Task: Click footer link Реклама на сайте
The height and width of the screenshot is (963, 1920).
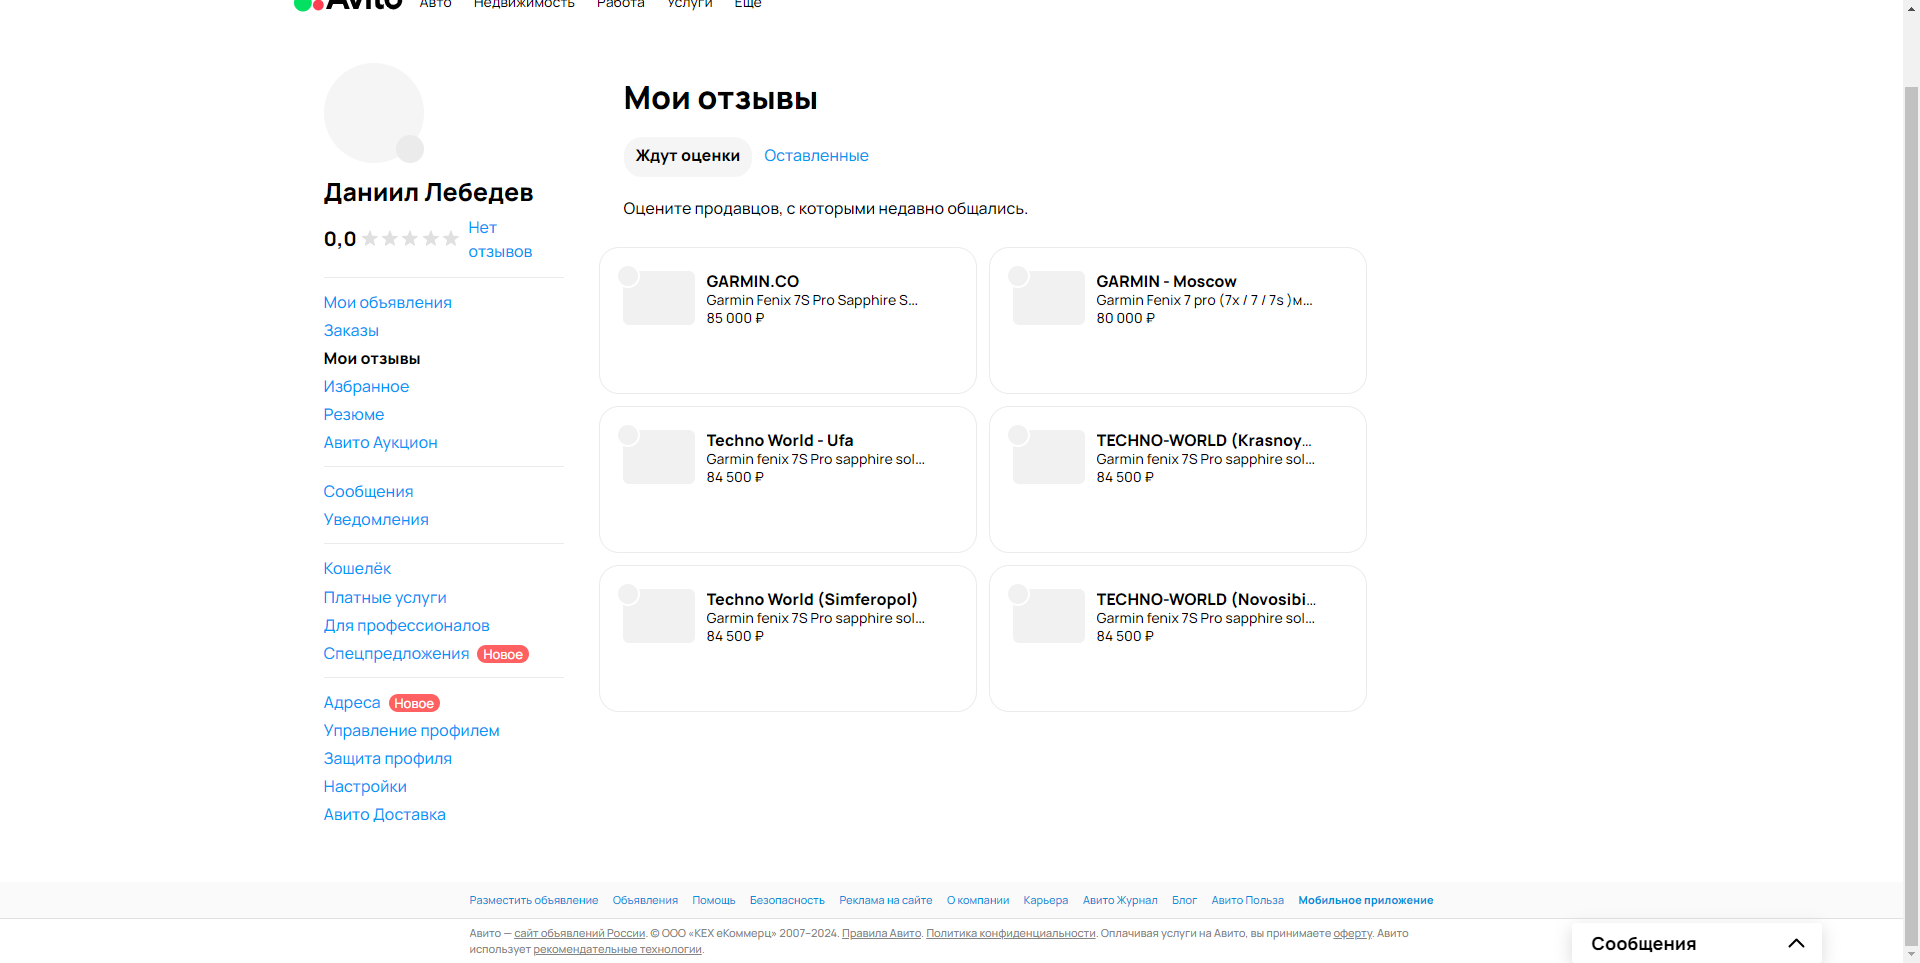Action: pyautogui.click(x=886, y=901)
